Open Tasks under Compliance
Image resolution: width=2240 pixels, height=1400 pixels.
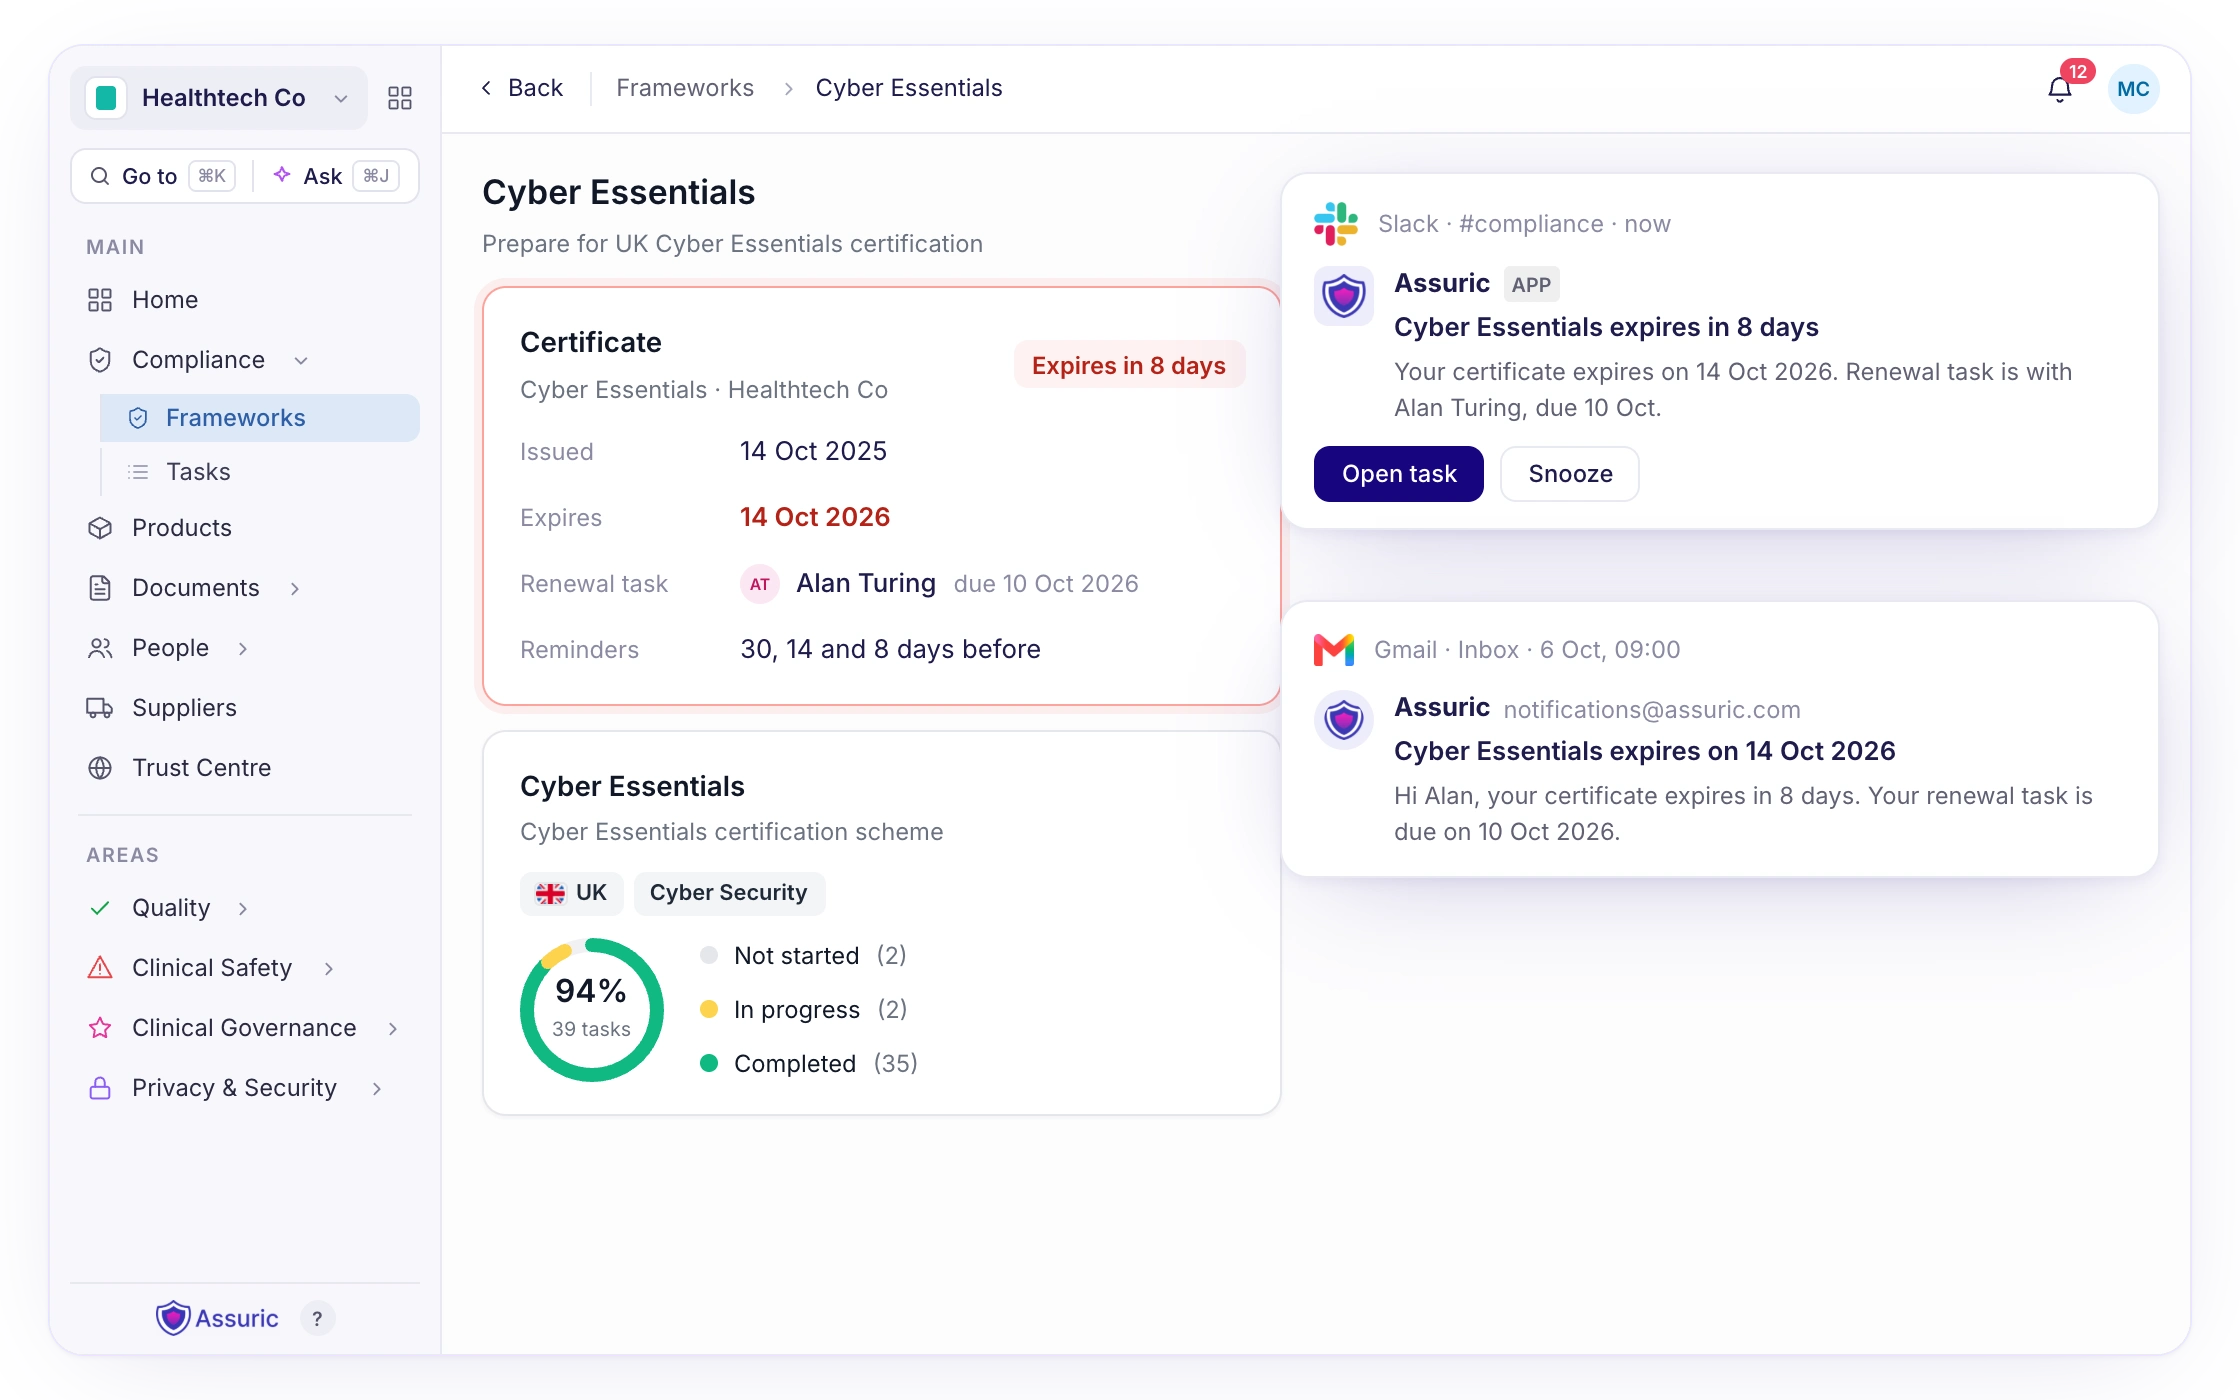[260, 472]
